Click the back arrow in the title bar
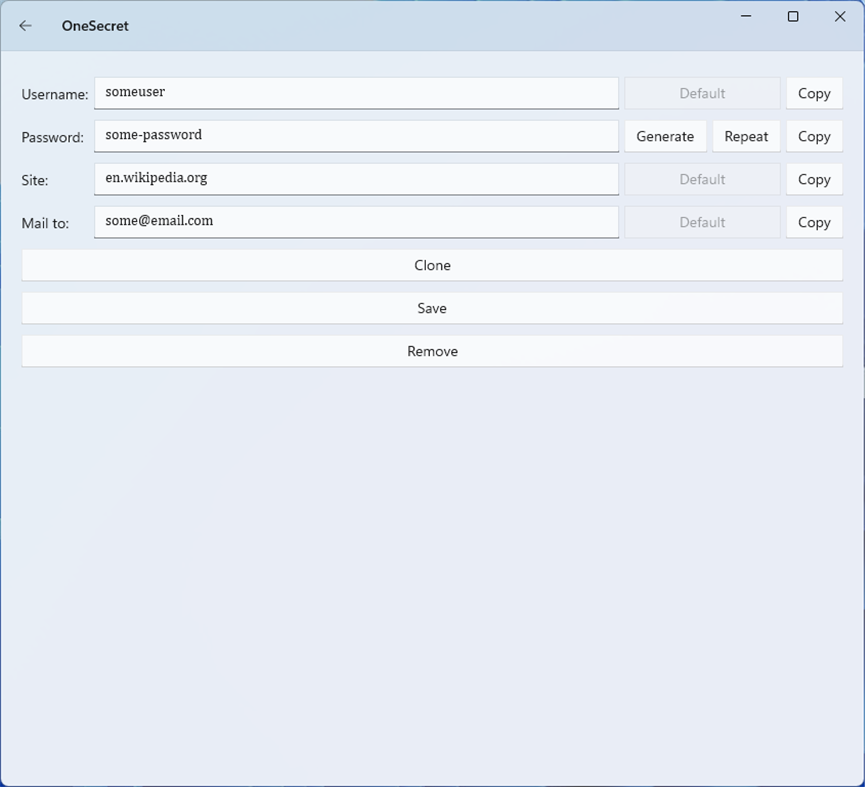Screen dimensions: 865x787 tap(24, 26)
